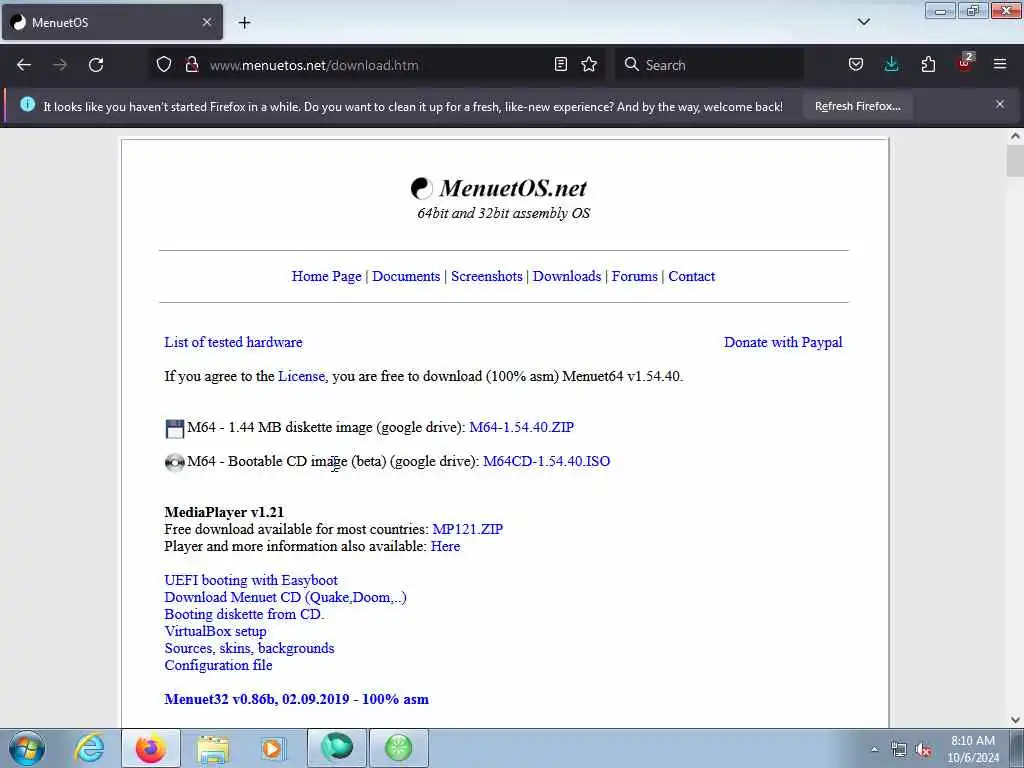1024x768 pixels.
Task: Click the MenuetOS yin-yang logo
Action: [x=421, y=188]
